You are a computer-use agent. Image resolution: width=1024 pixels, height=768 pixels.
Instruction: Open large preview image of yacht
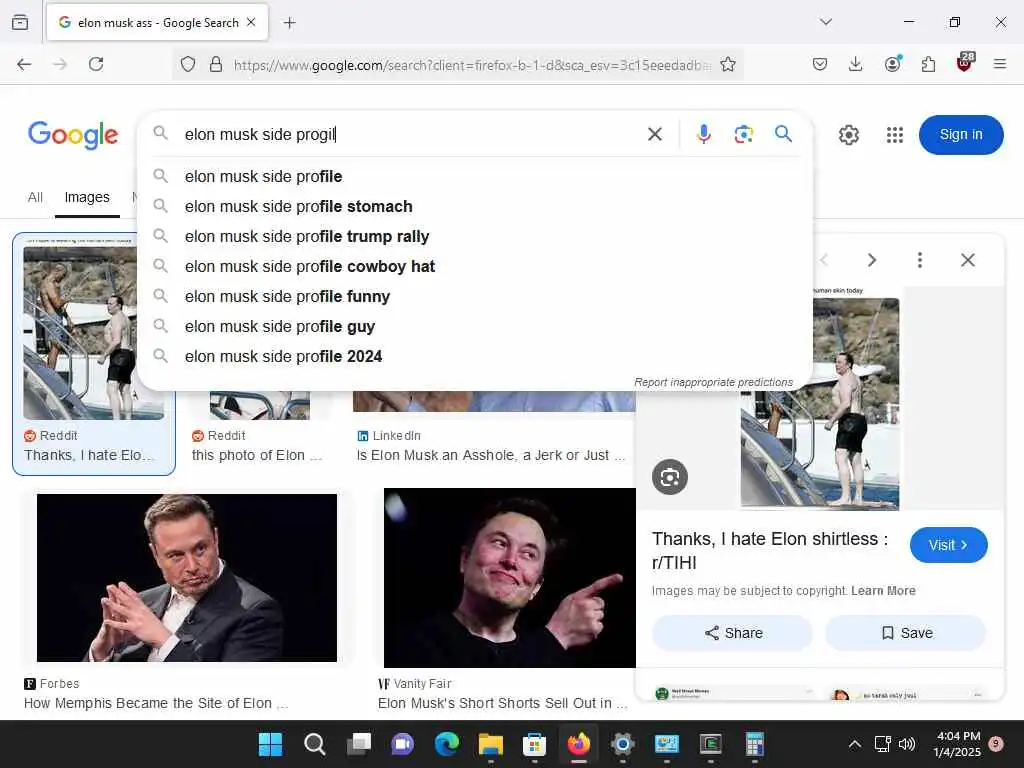(820, 400)
